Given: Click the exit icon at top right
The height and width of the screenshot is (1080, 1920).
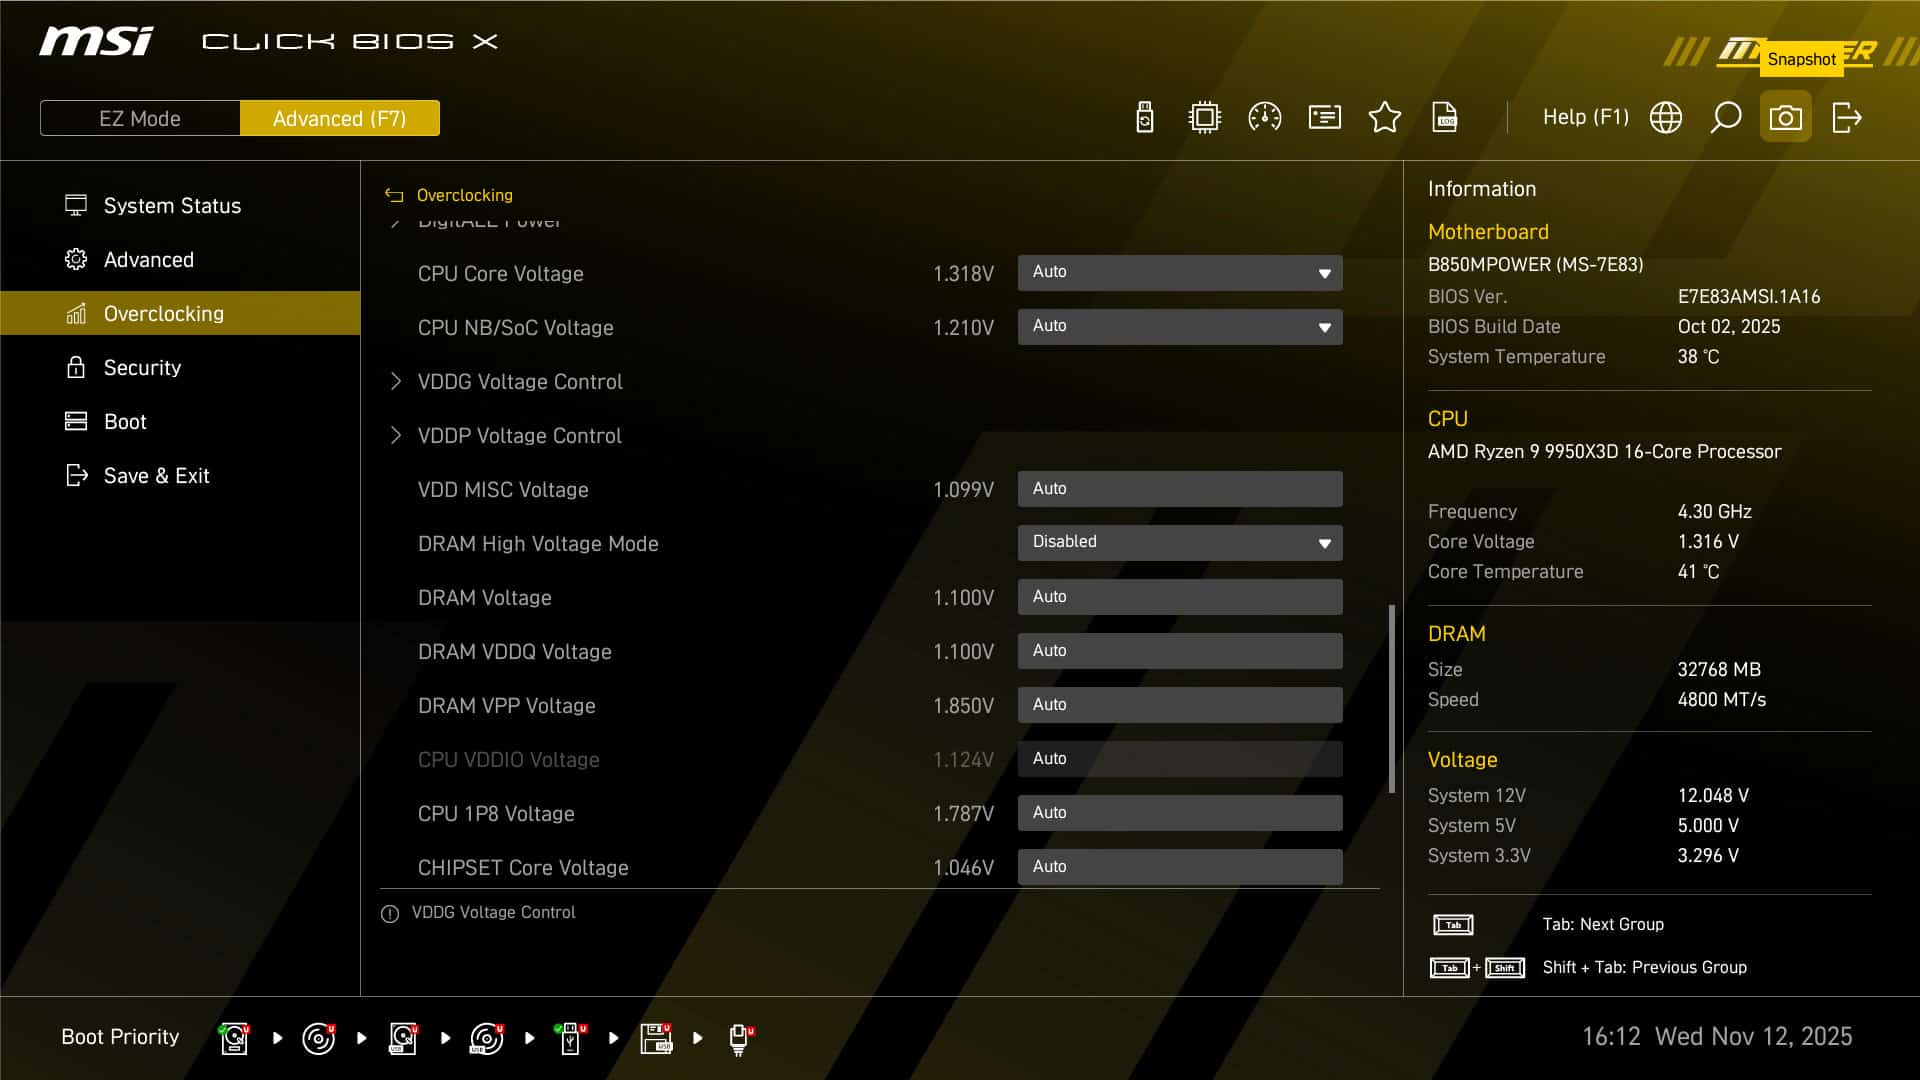Looking at the screenshot, I should coord(1847,118).
